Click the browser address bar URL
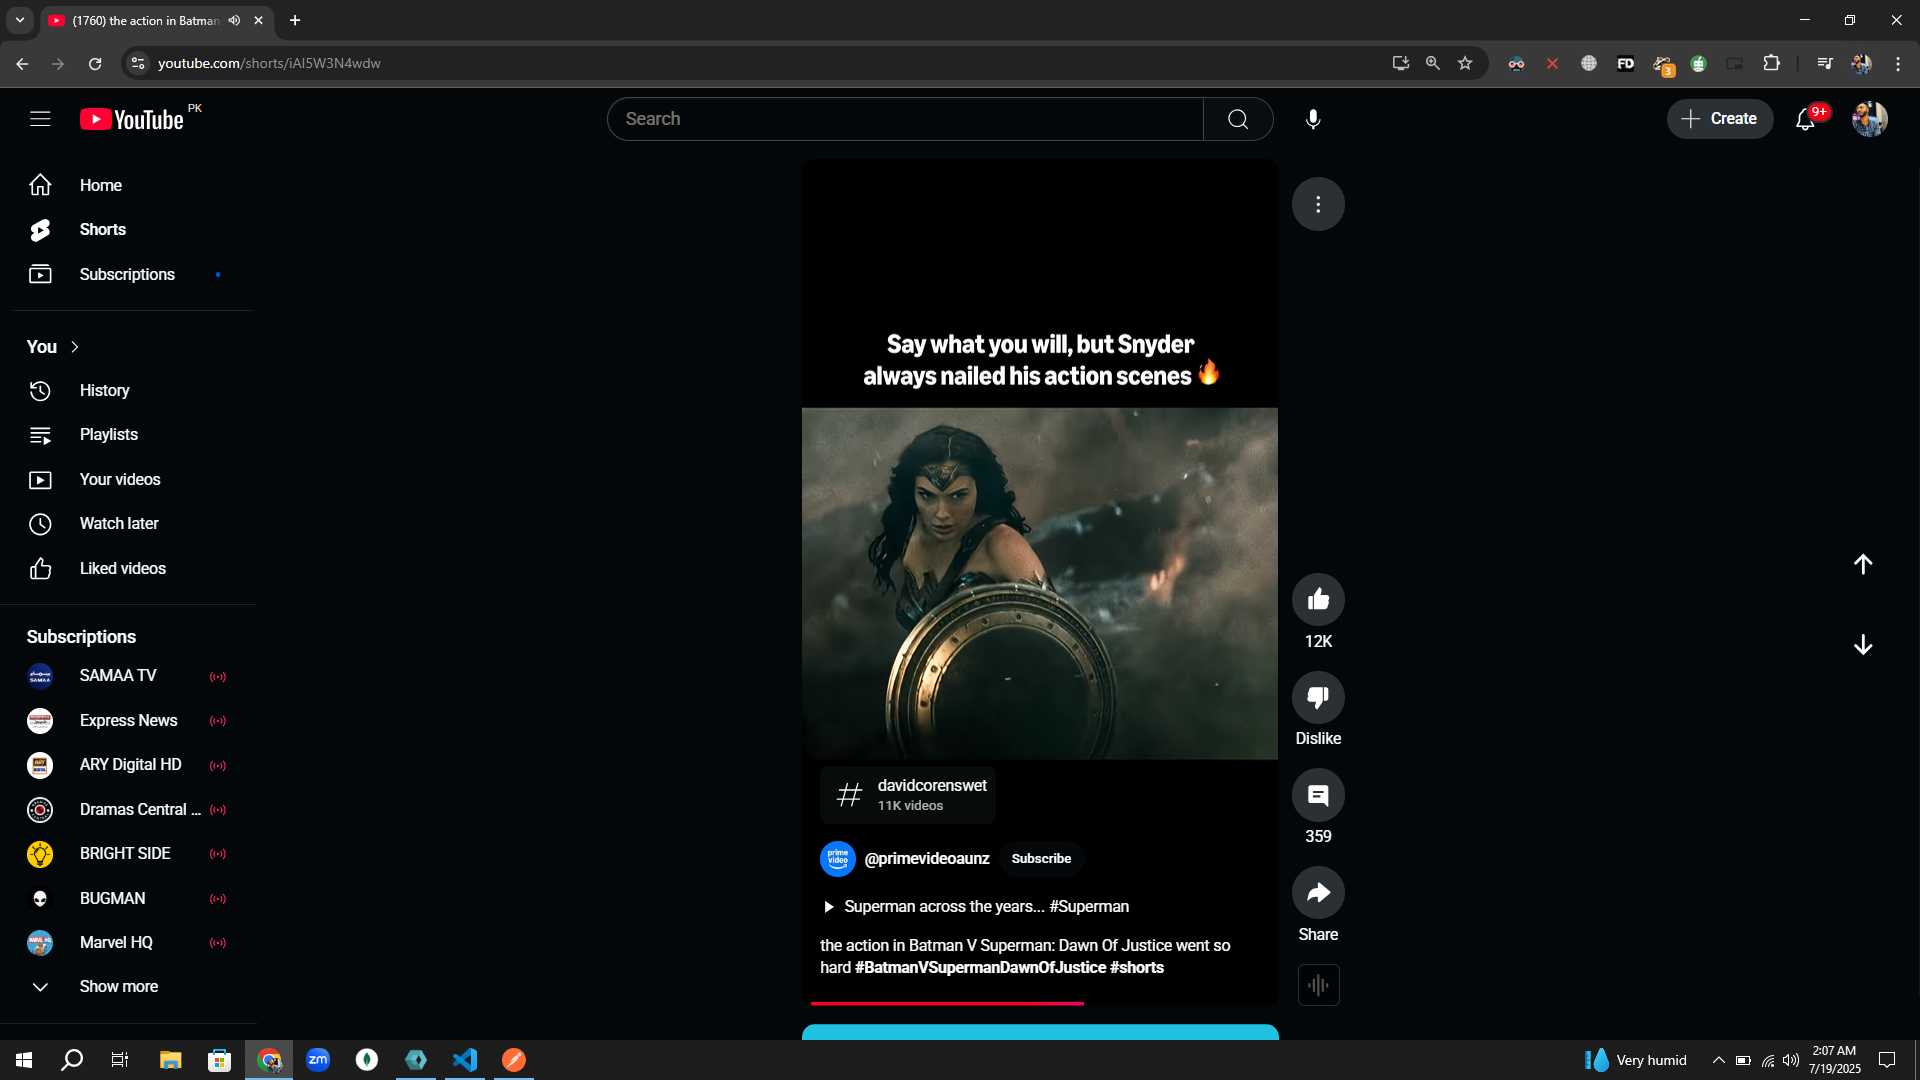 coord(268,63)
